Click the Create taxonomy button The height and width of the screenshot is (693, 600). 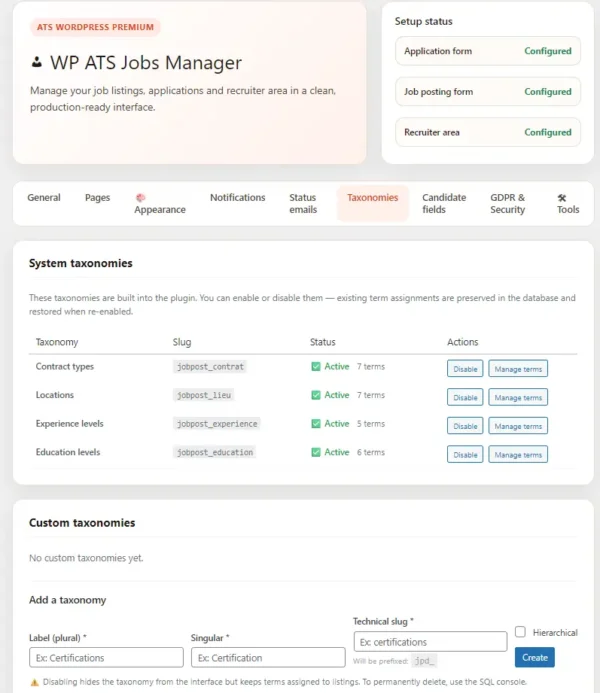(535, 657)
